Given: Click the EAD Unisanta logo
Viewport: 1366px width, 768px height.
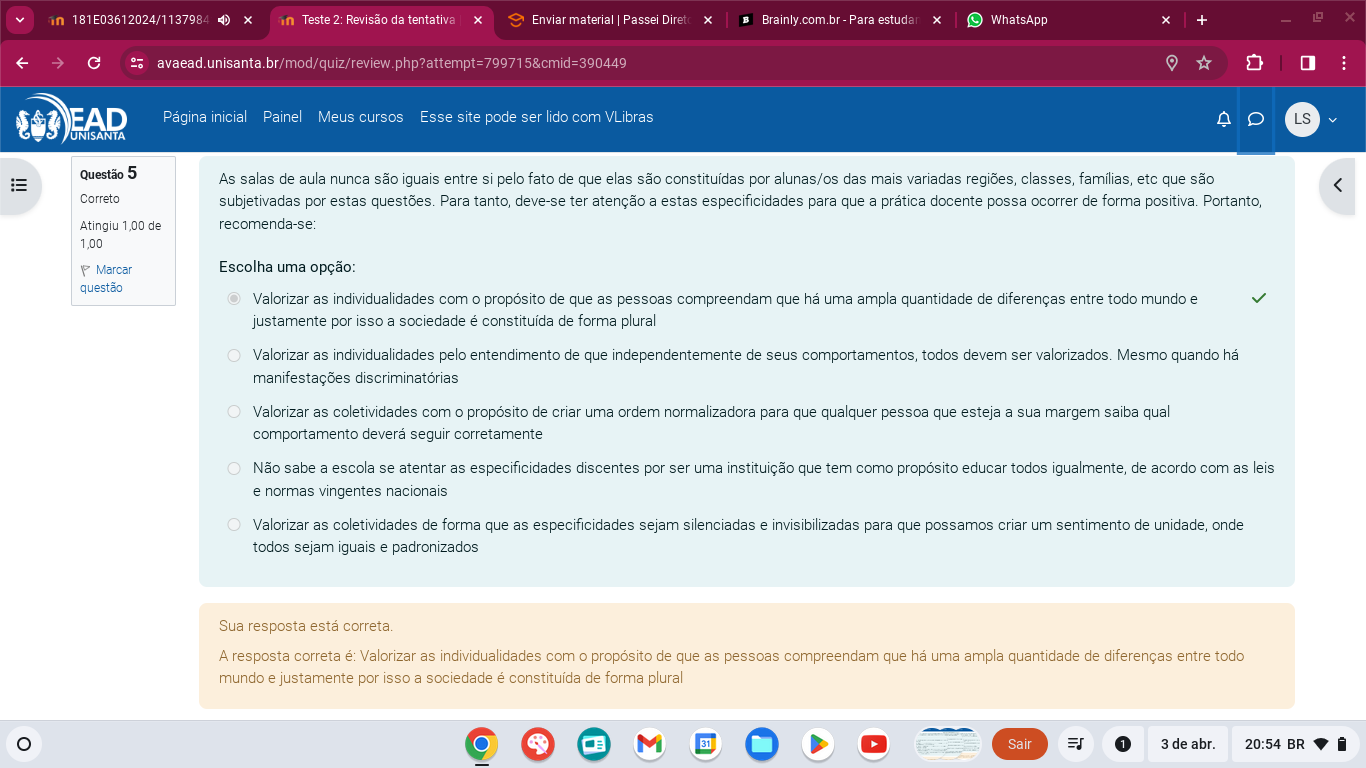Looking at the screenshot, I should [x=72, y=119].
